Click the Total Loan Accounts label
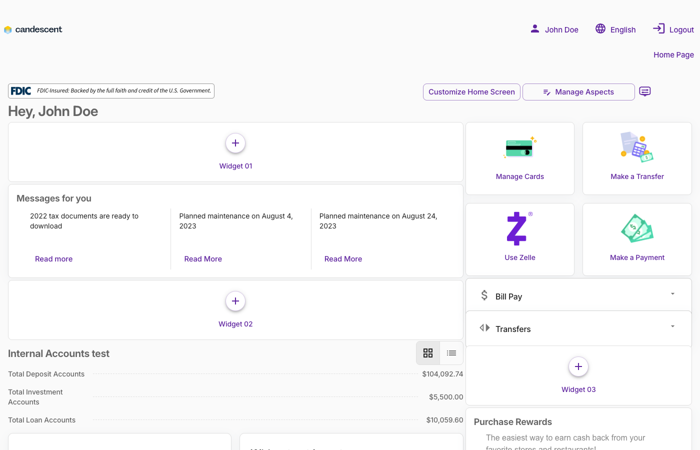Screen dimensions: 700x450 42,420
